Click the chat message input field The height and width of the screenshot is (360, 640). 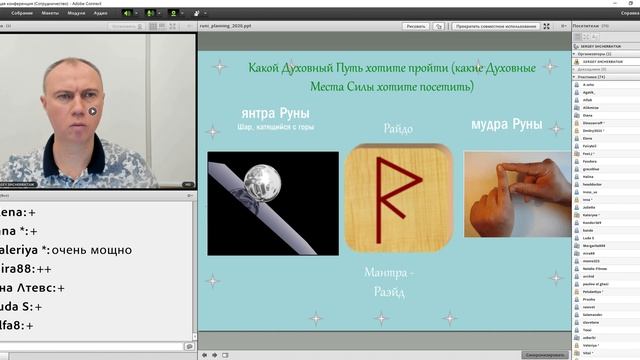(92, 347)
